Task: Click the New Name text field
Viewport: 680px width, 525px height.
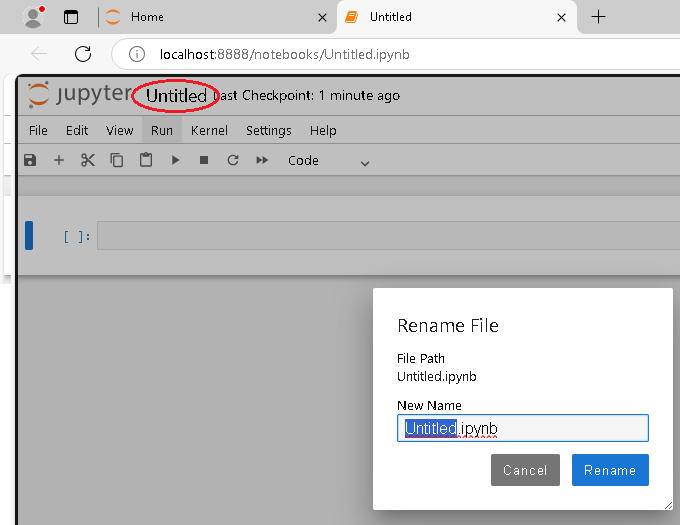Action: tap(523, 428)
